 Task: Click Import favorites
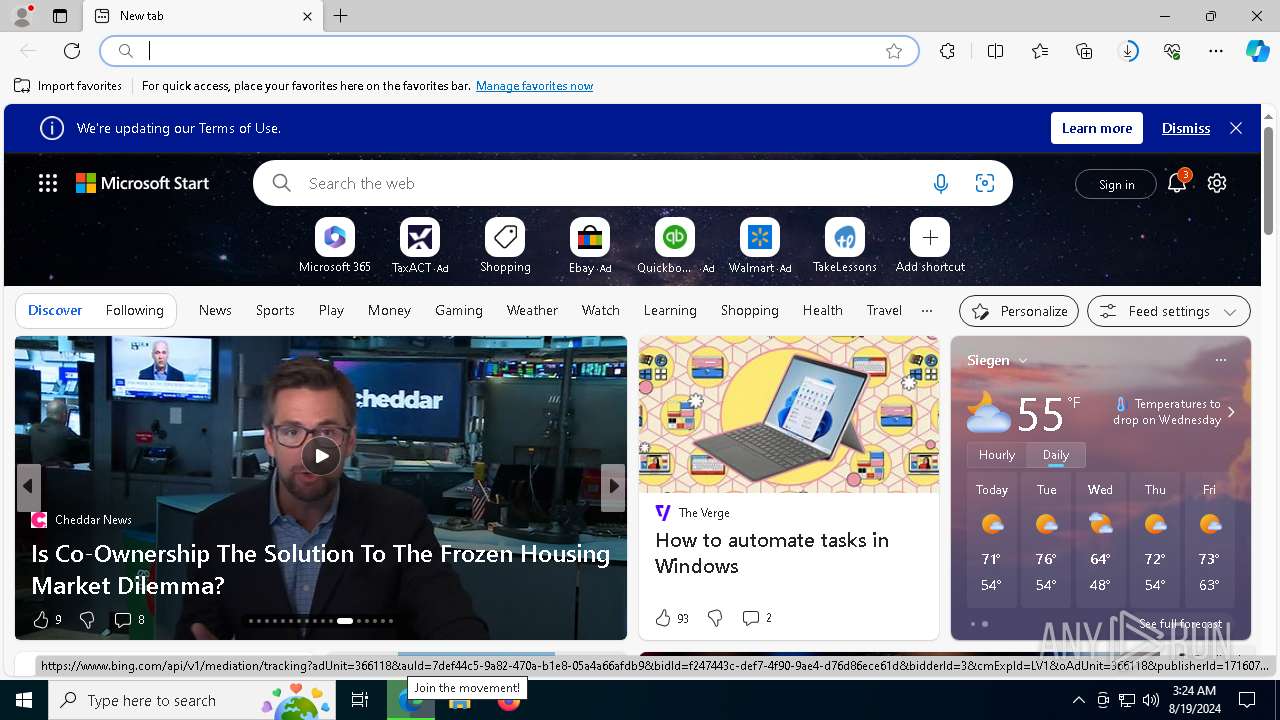68,86
